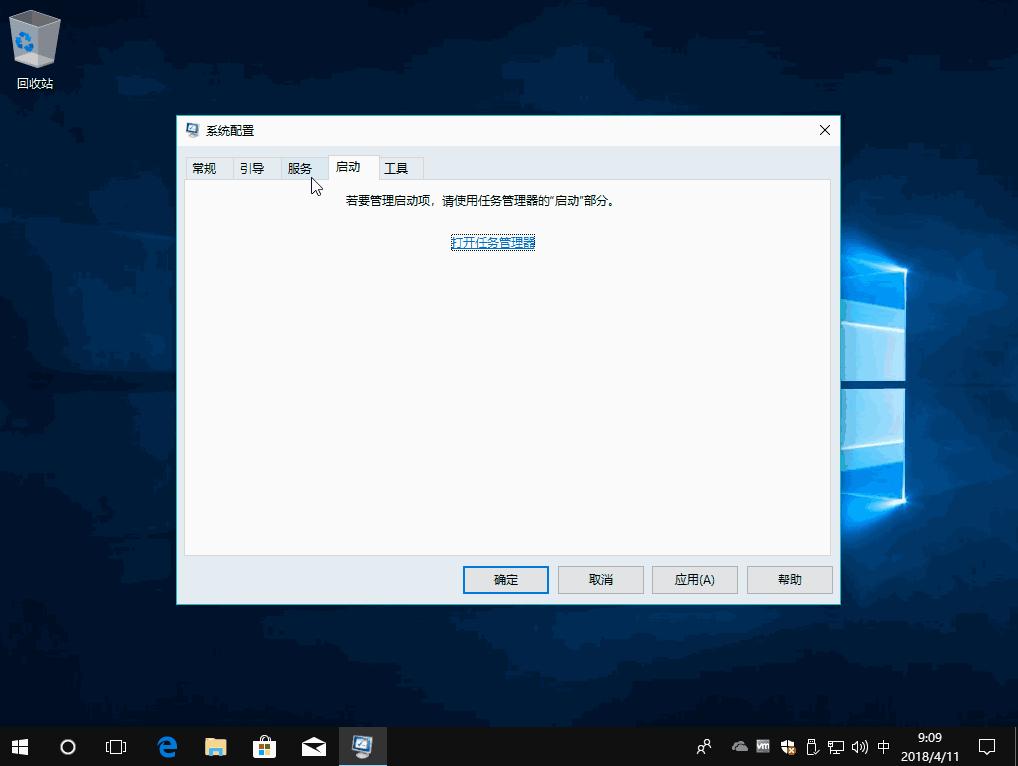Click the 取消 button
Viewport: 1018px width, 766px height.
(600, 579)
